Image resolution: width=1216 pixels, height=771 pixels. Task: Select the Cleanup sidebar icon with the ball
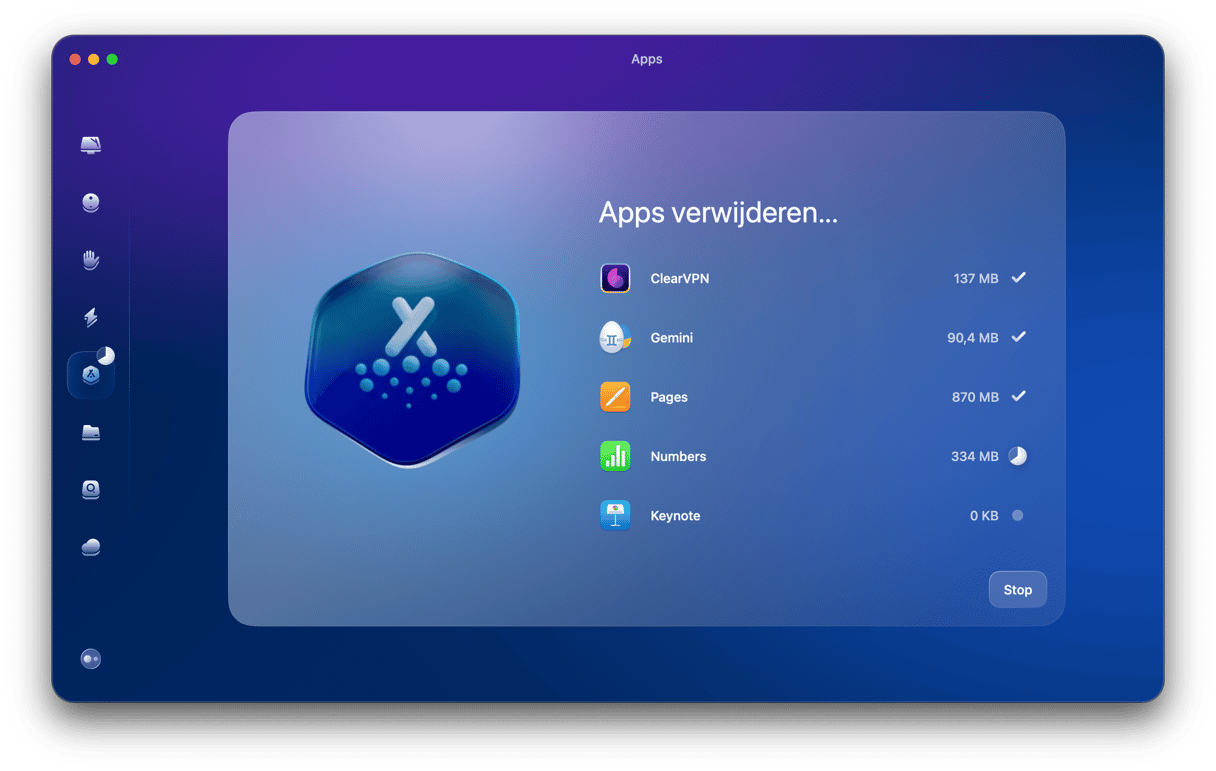[x=91, y=203]
